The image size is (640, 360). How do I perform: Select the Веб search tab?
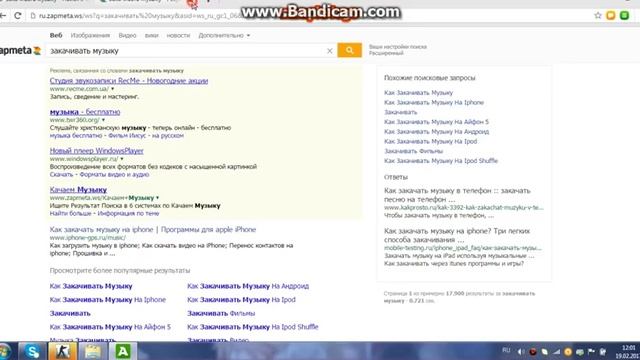tap(56, 36)
